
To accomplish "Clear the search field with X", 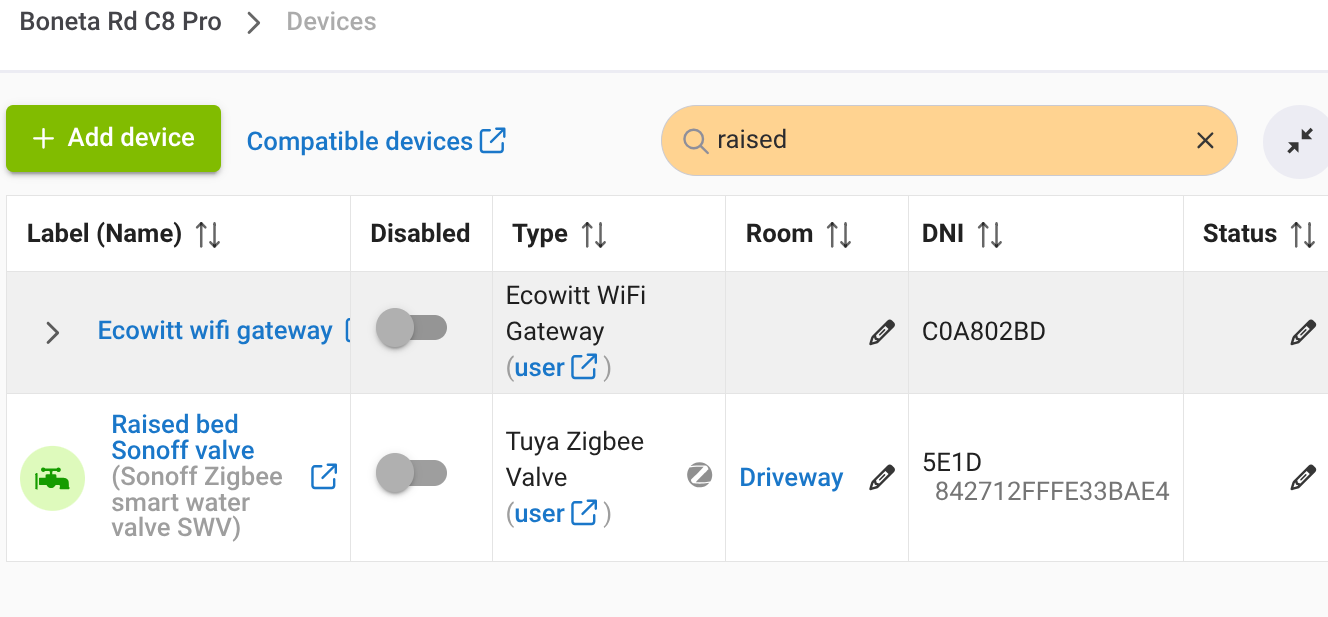I will pos(1205,141).
